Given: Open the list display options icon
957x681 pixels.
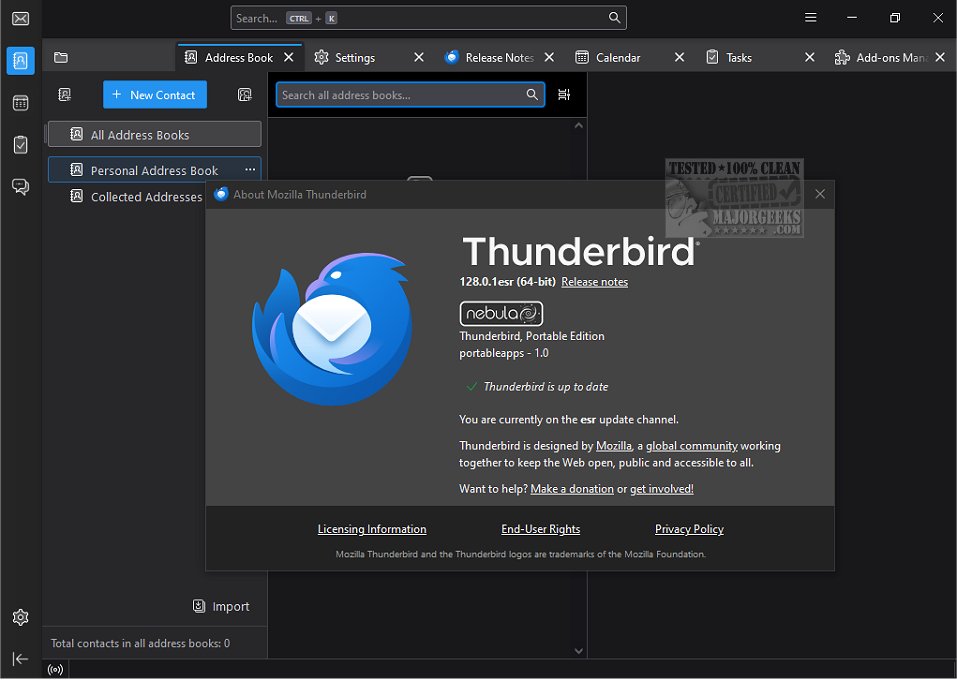Looking at the screenshot, I should coord(564,95).
